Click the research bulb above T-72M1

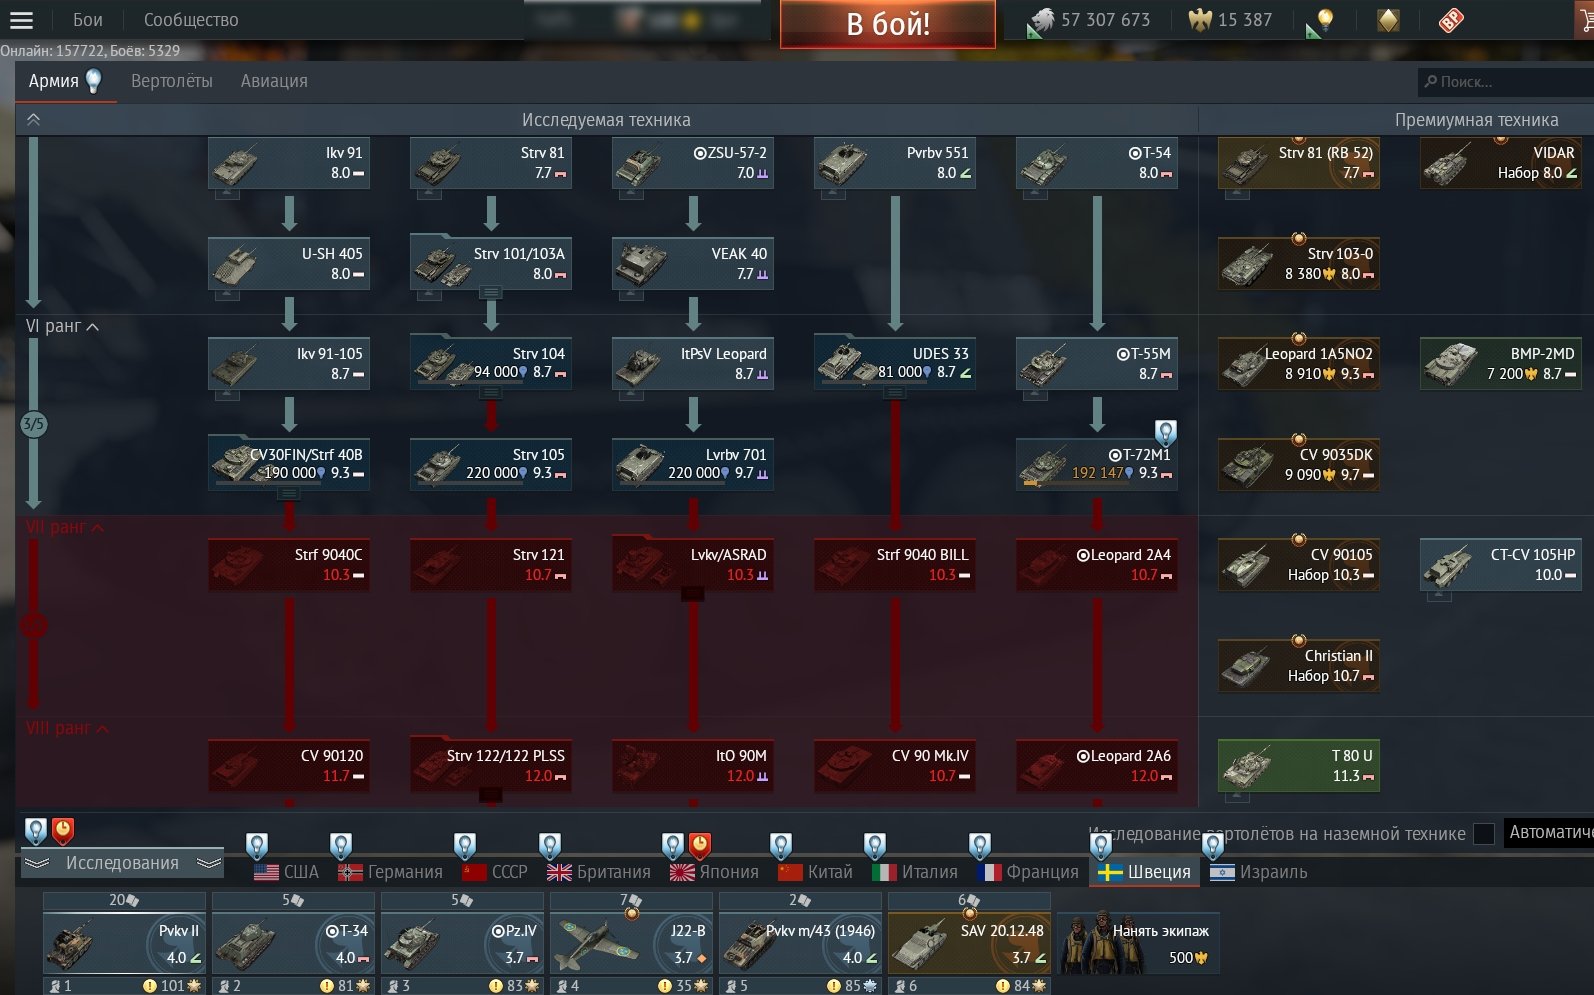pos(1165,432)
